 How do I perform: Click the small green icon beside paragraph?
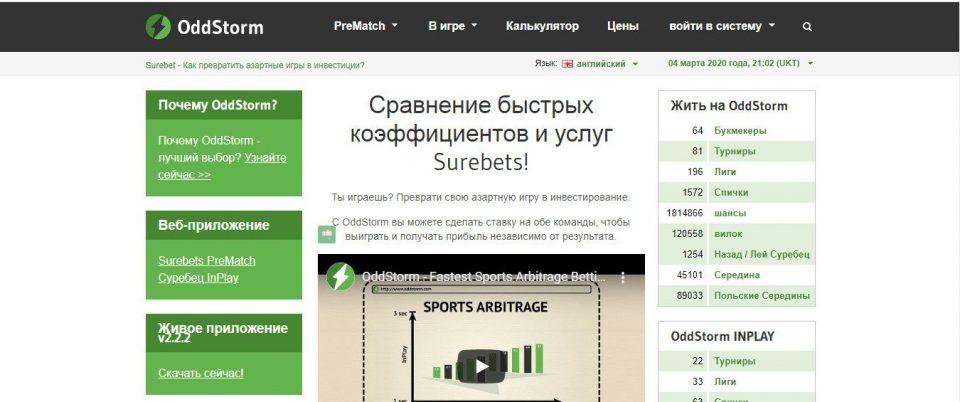click(x=326, y=234)
